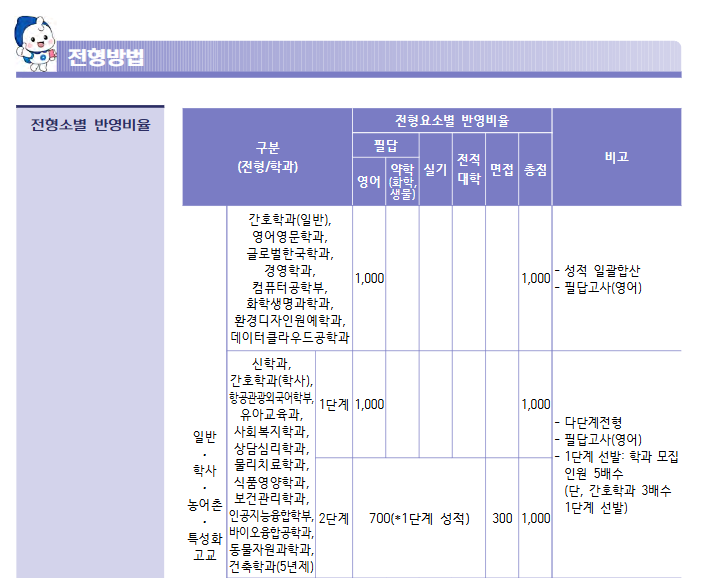The image size is (706, 578).
Task: Click 간호학과(학사) in the department list
Action: (x=271, y=380)
